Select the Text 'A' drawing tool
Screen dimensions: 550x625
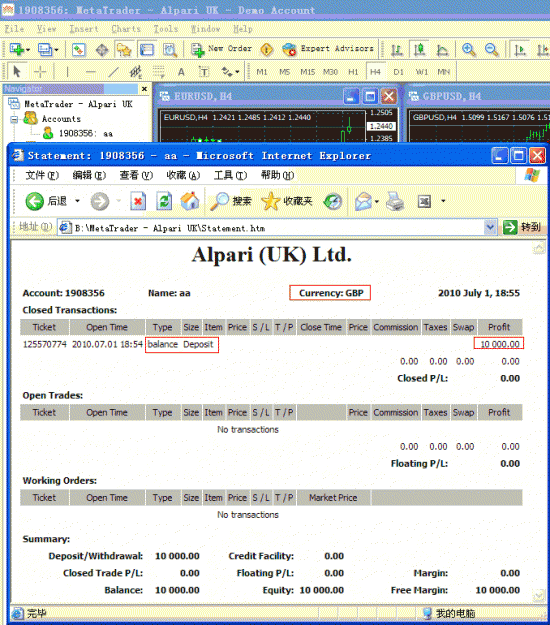click(x=181, y=72)
